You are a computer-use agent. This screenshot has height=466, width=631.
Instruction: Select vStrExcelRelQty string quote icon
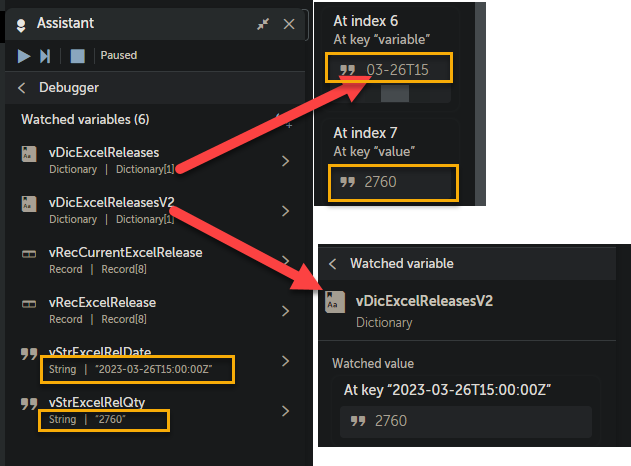pyautogui.click(x=29, y=404)
